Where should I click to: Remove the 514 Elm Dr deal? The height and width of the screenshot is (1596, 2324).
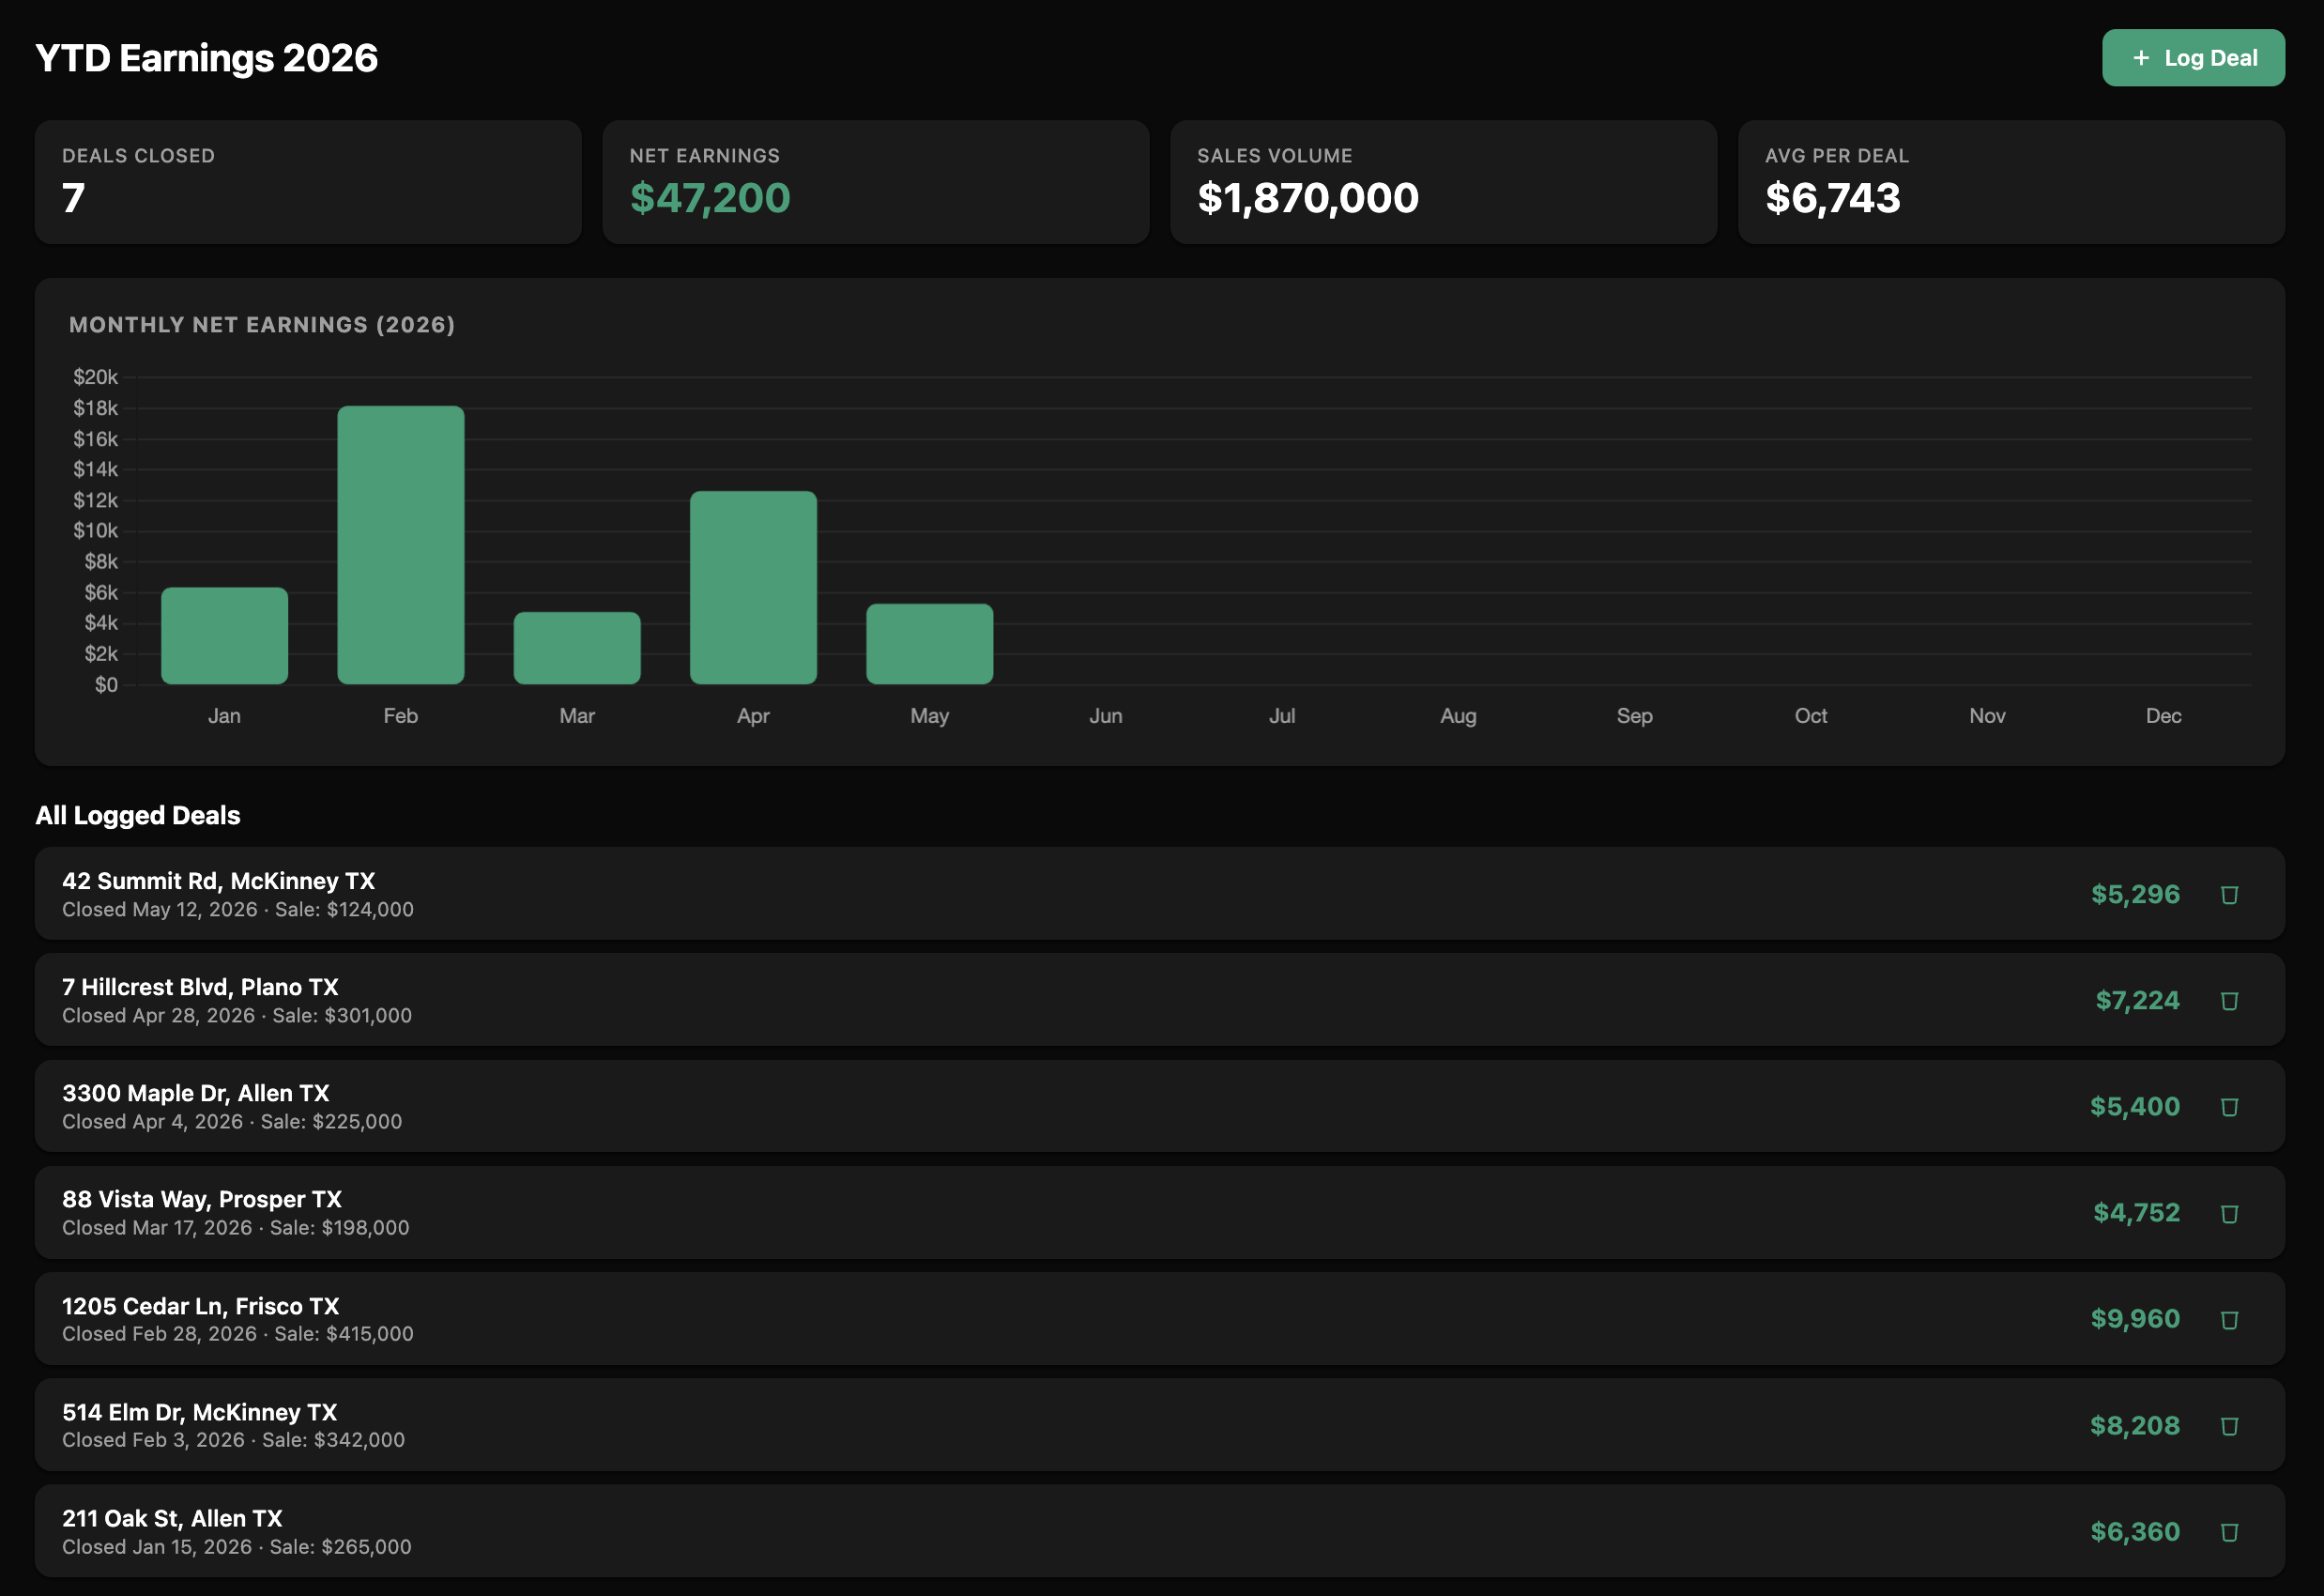2229,1425
